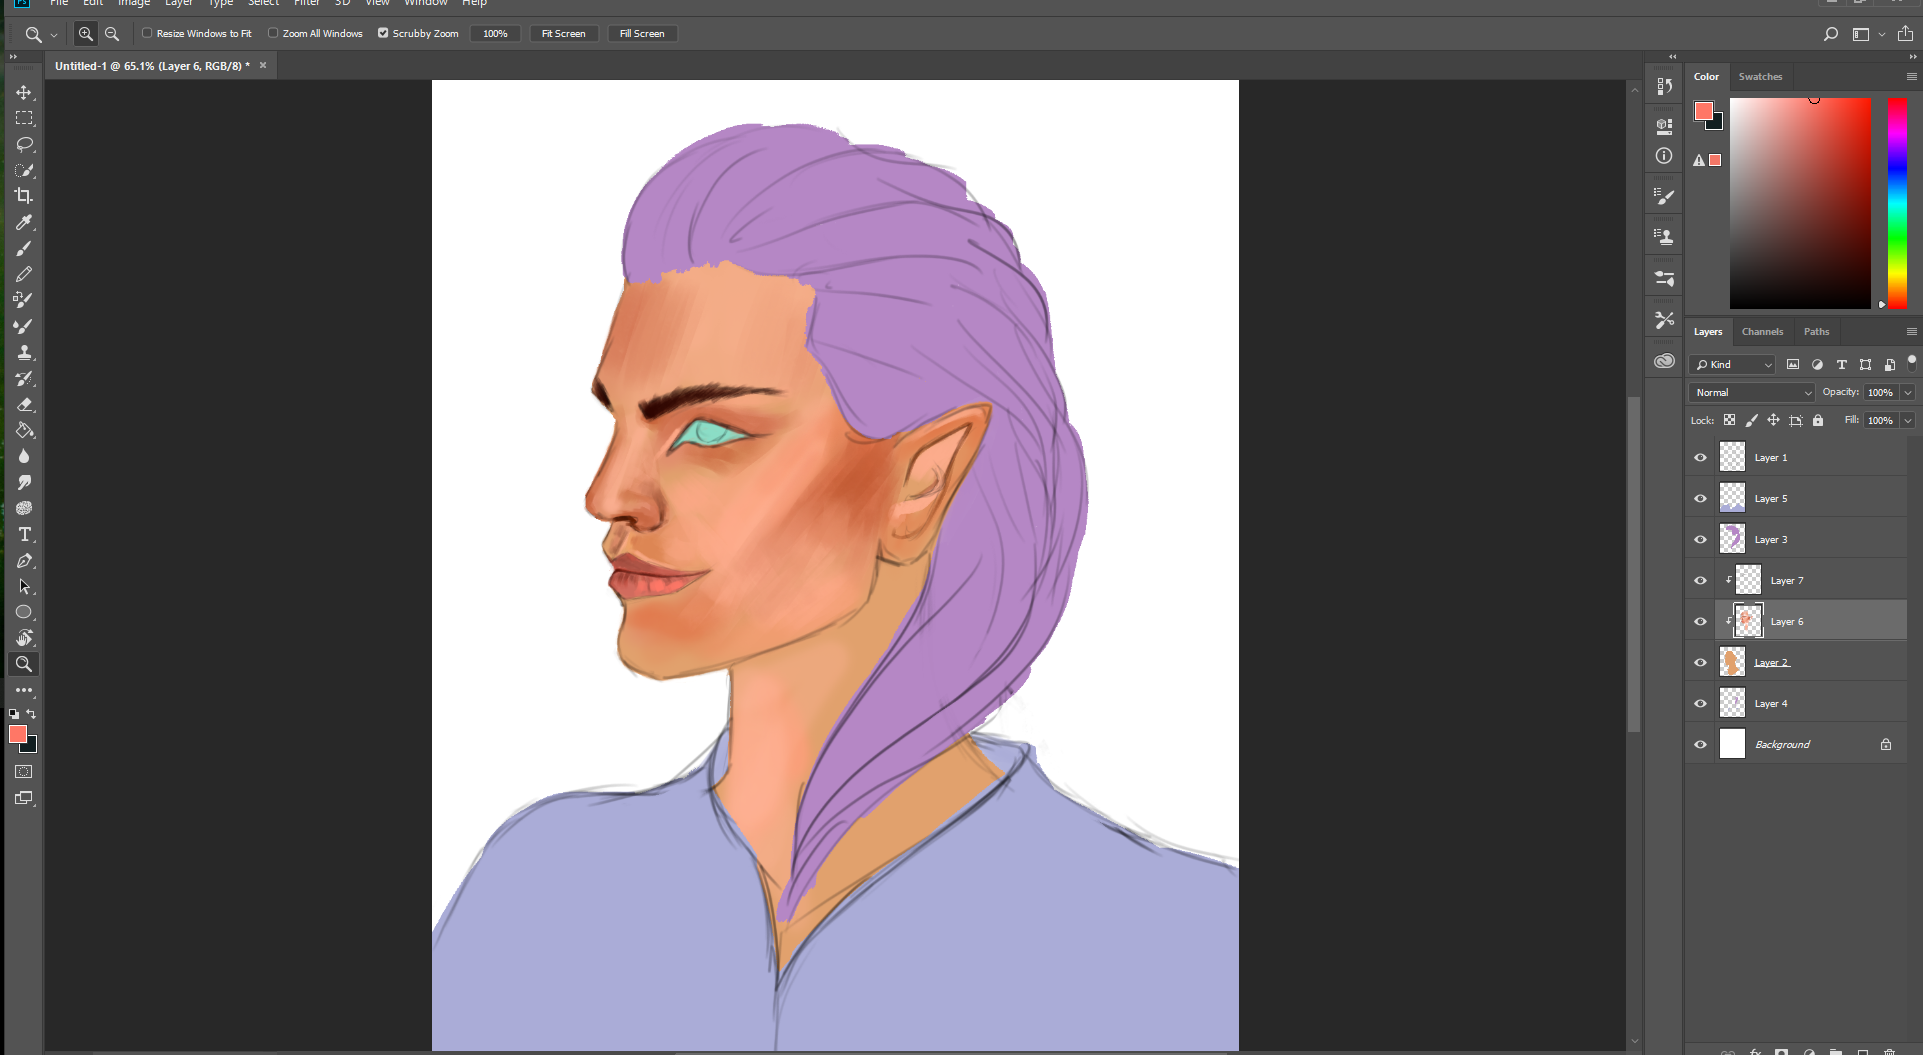Collapse the right panels double arrow
The width and height of the screenshot is (1923, 1055).
tap(1913, 57)
